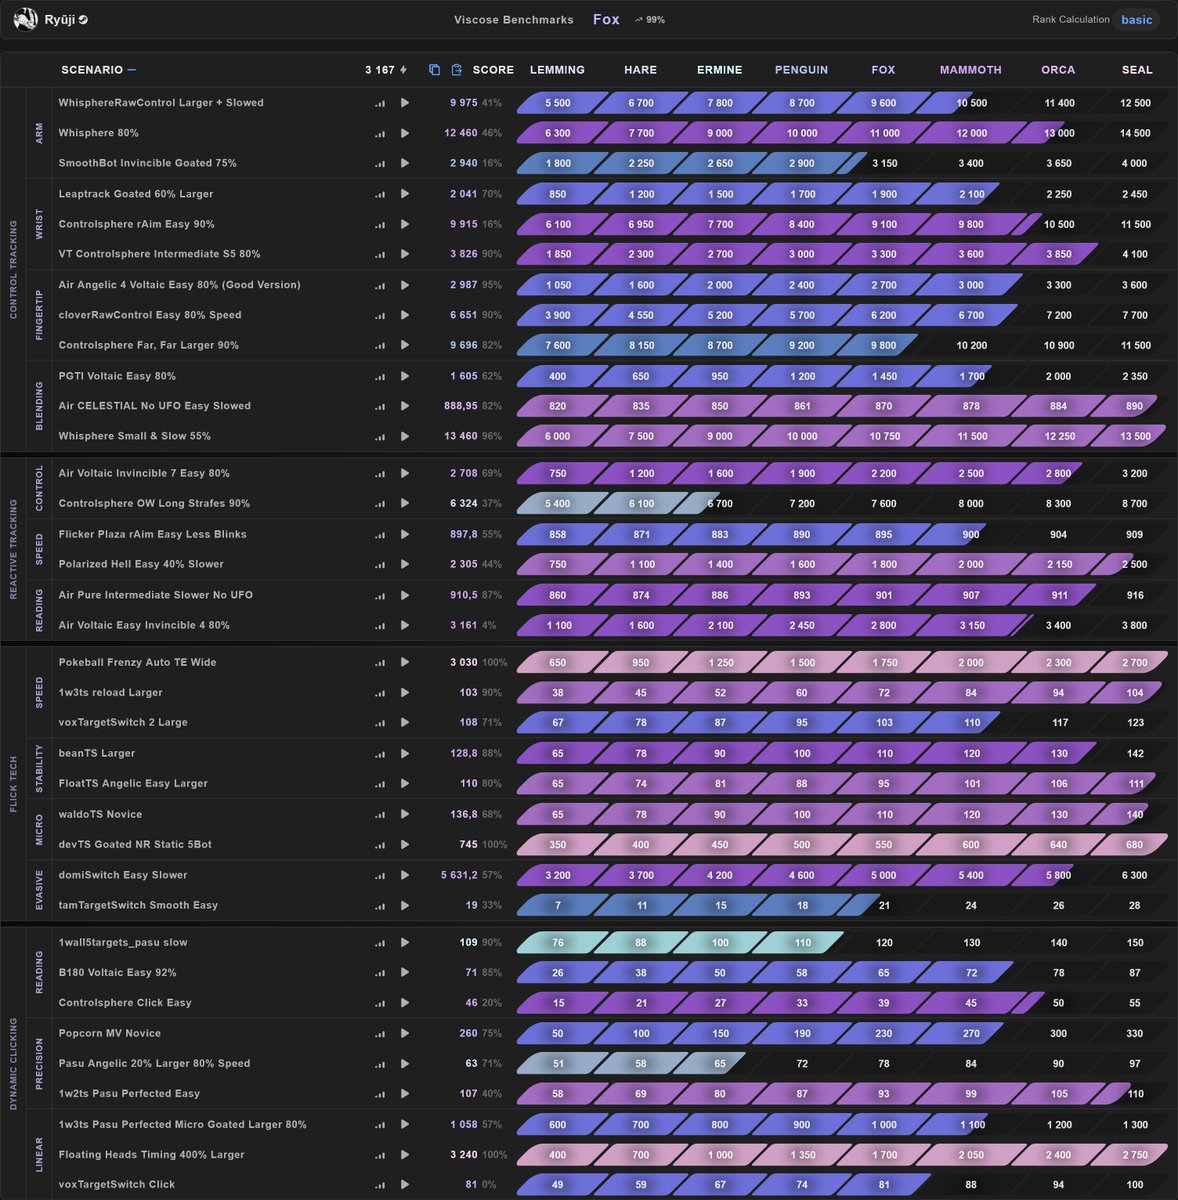This screenshot has height=1200, width=1178.
Task: Click the export icon left of SCORE
Action: [457, 70]
